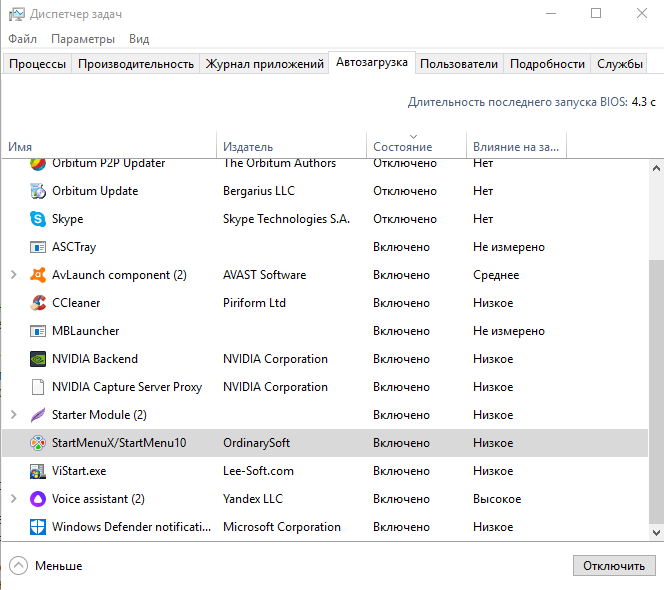Viewport: 664px width, 590px height.
Task: Close the Task Manager window
Action: pos(642,14)
